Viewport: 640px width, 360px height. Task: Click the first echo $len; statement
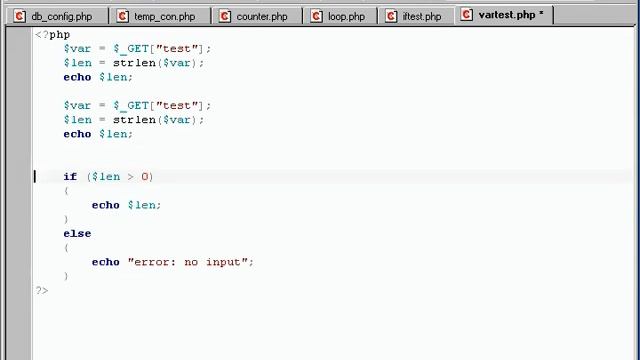click(x=98, y=77)
